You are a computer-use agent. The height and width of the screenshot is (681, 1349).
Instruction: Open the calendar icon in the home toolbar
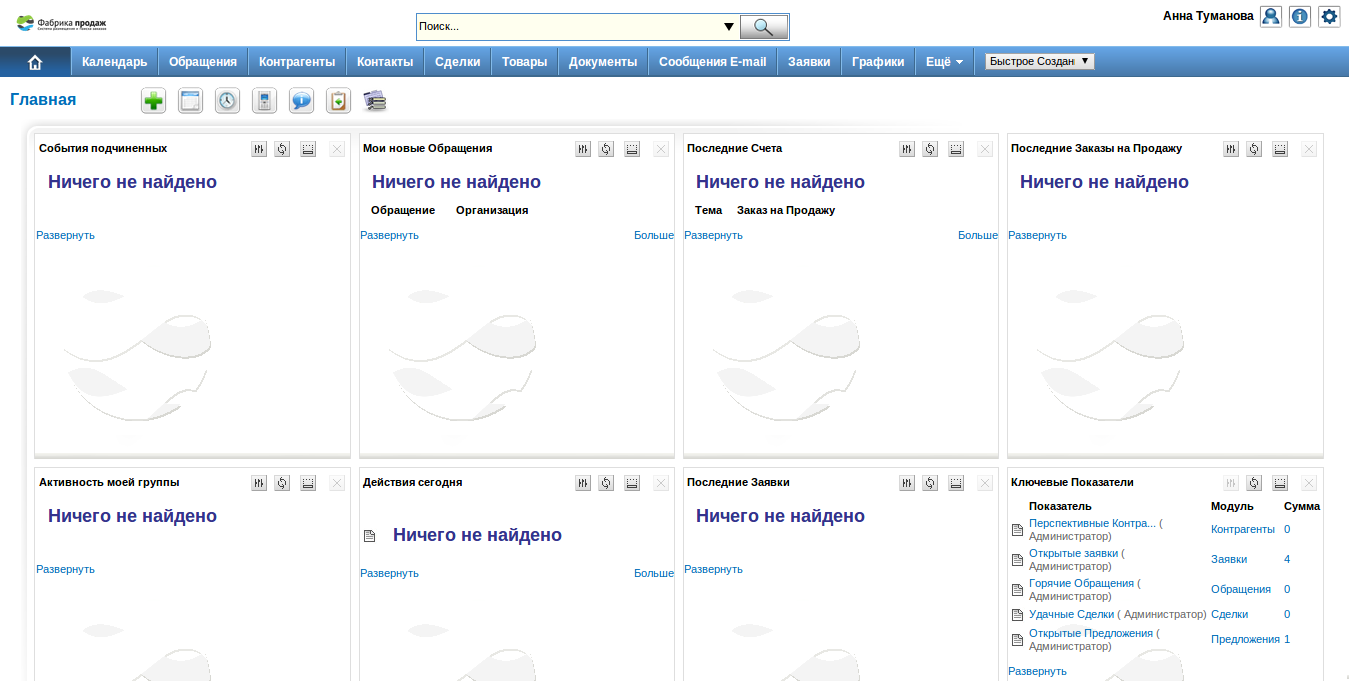coord(190,101)
